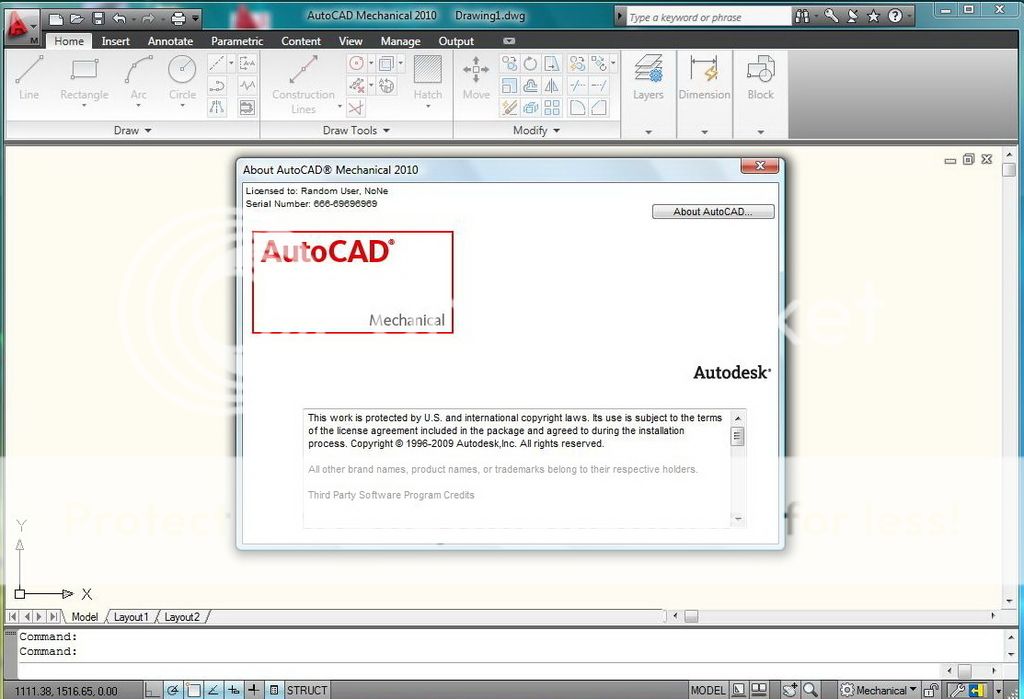This screenshot has height=699, width=1024.
Task: Switch to the Annotate ribbon tab
Action: coord(170,41)
